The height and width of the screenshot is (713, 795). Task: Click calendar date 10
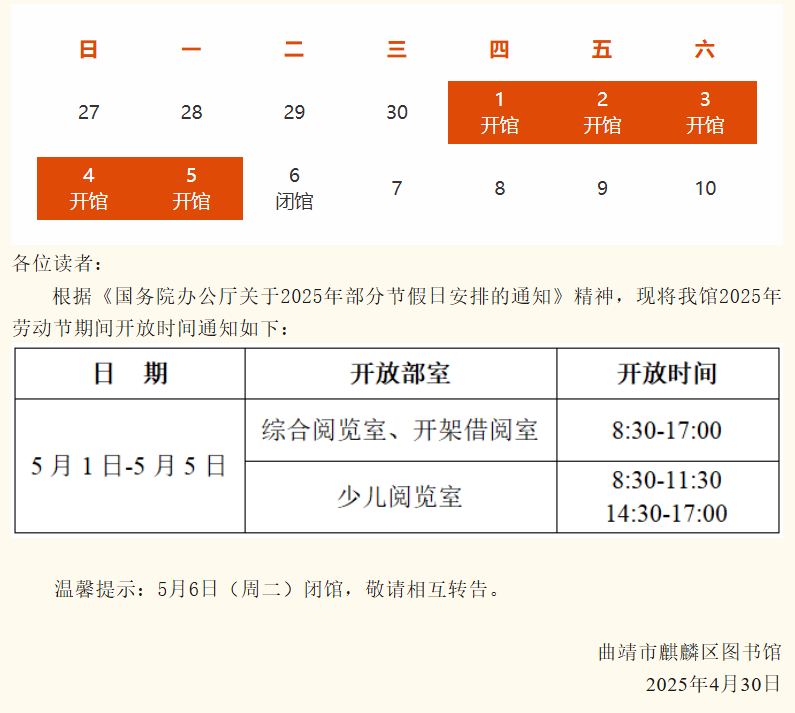coord(705,188)
